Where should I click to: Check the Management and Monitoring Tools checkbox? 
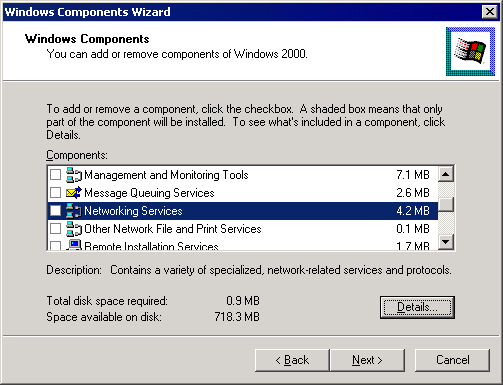coord(55,175)
